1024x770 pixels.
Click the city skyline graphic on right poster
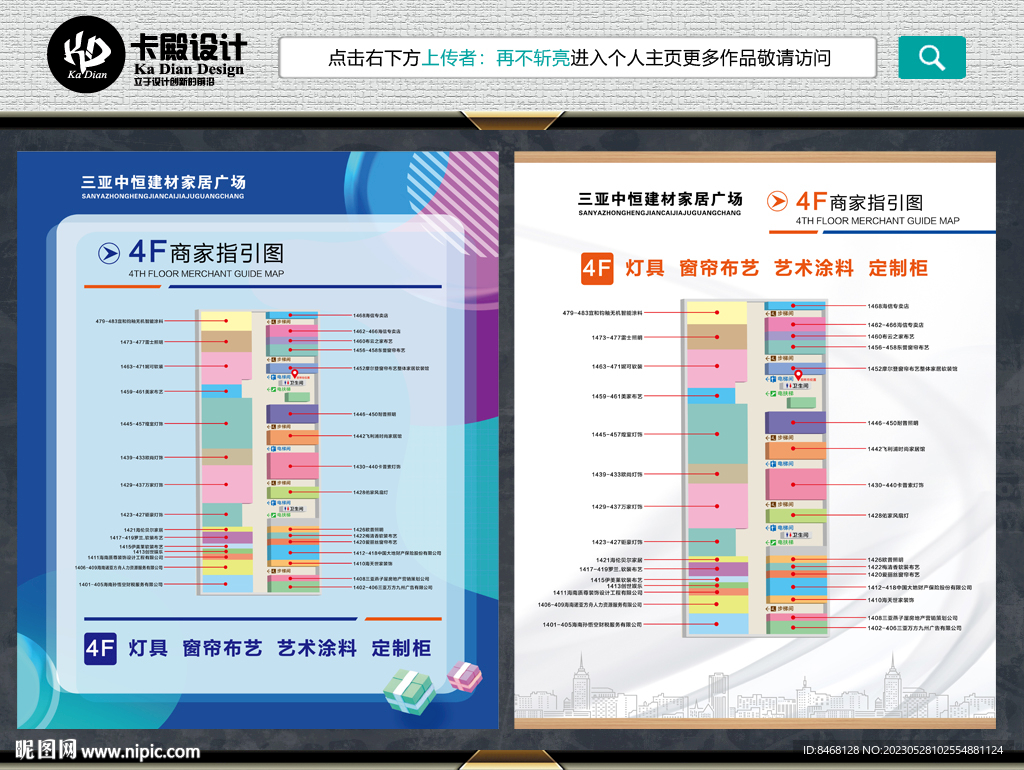point(755,687)
